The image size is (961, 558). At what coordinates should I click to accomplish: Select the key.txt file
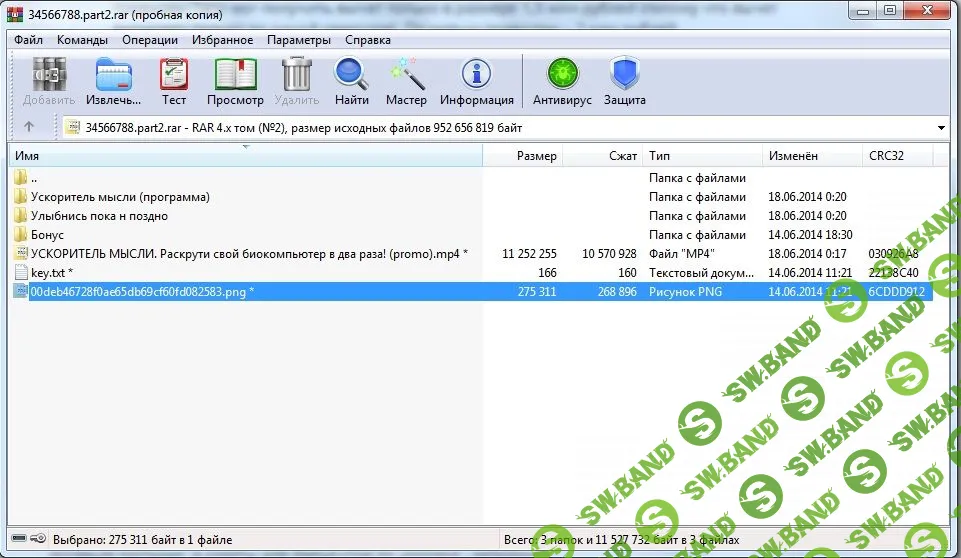point(51,273)
